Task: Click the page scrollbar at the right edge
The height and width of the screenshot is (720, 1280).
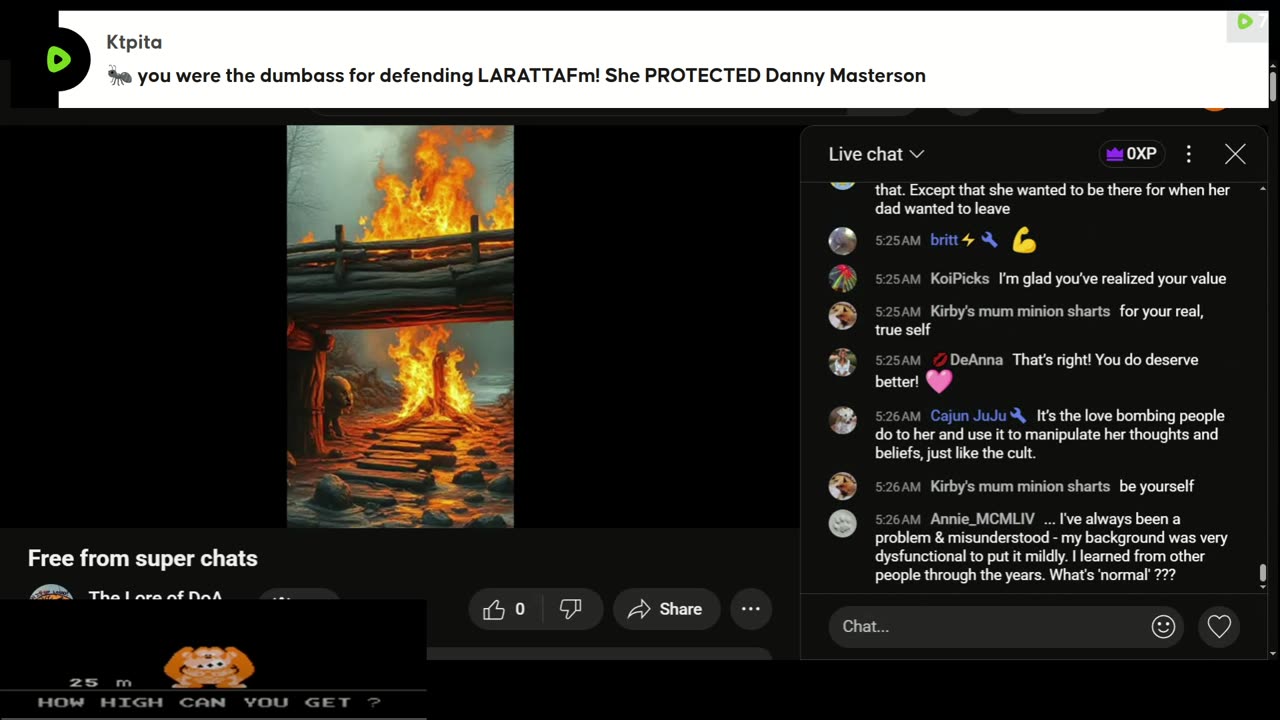Action: (x=1273, y=86)
